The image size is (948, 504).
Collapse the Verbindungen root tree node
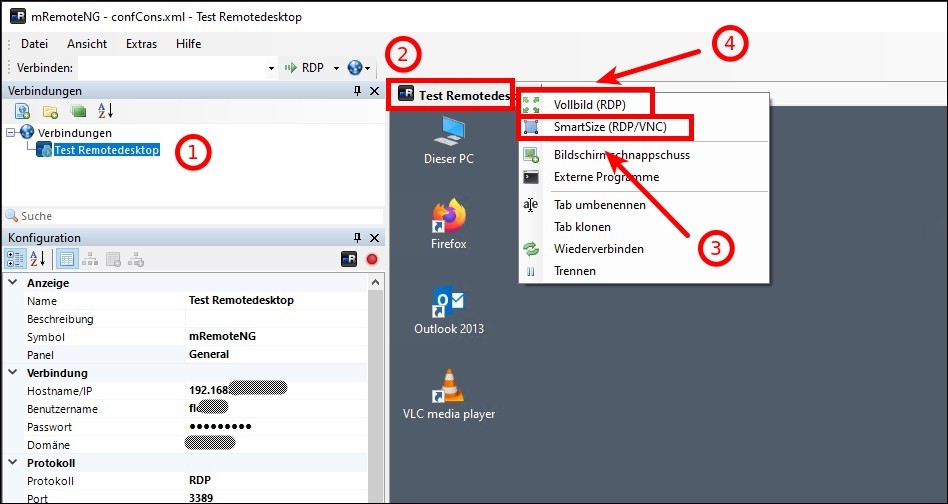tap(10, 132)
